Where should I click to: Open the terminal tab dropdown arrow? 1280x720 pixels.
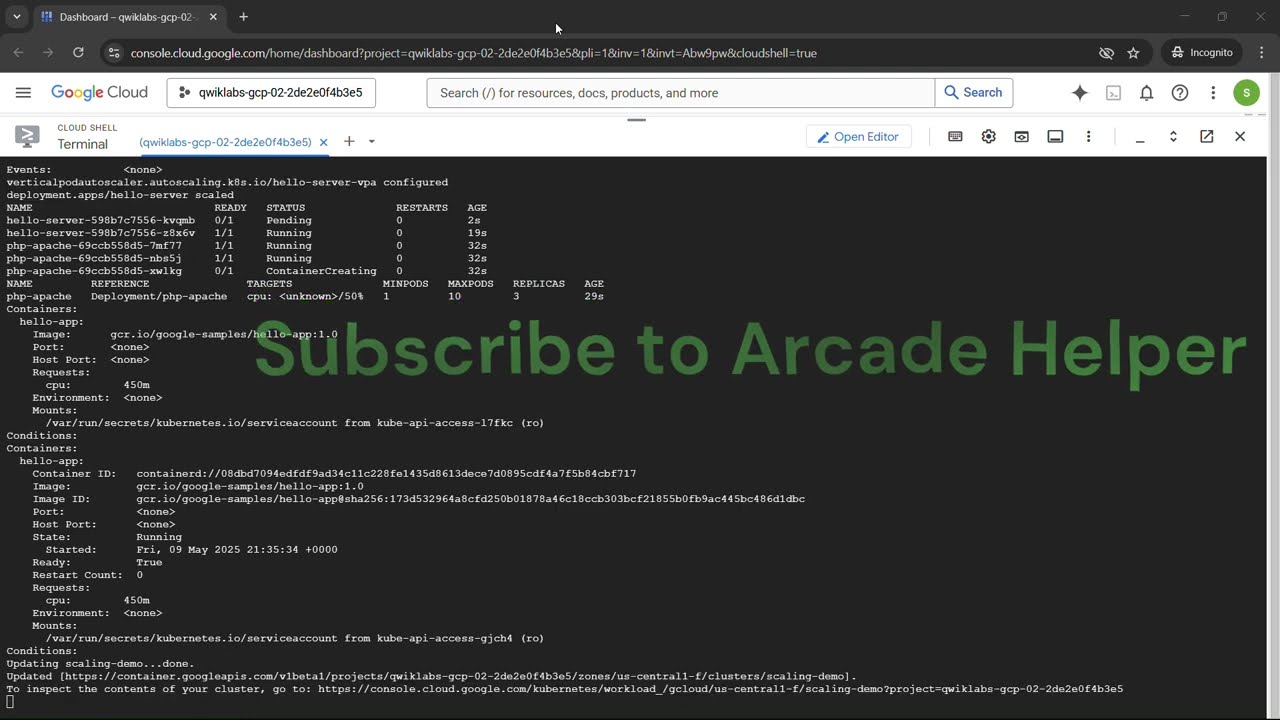click(371, 142)
